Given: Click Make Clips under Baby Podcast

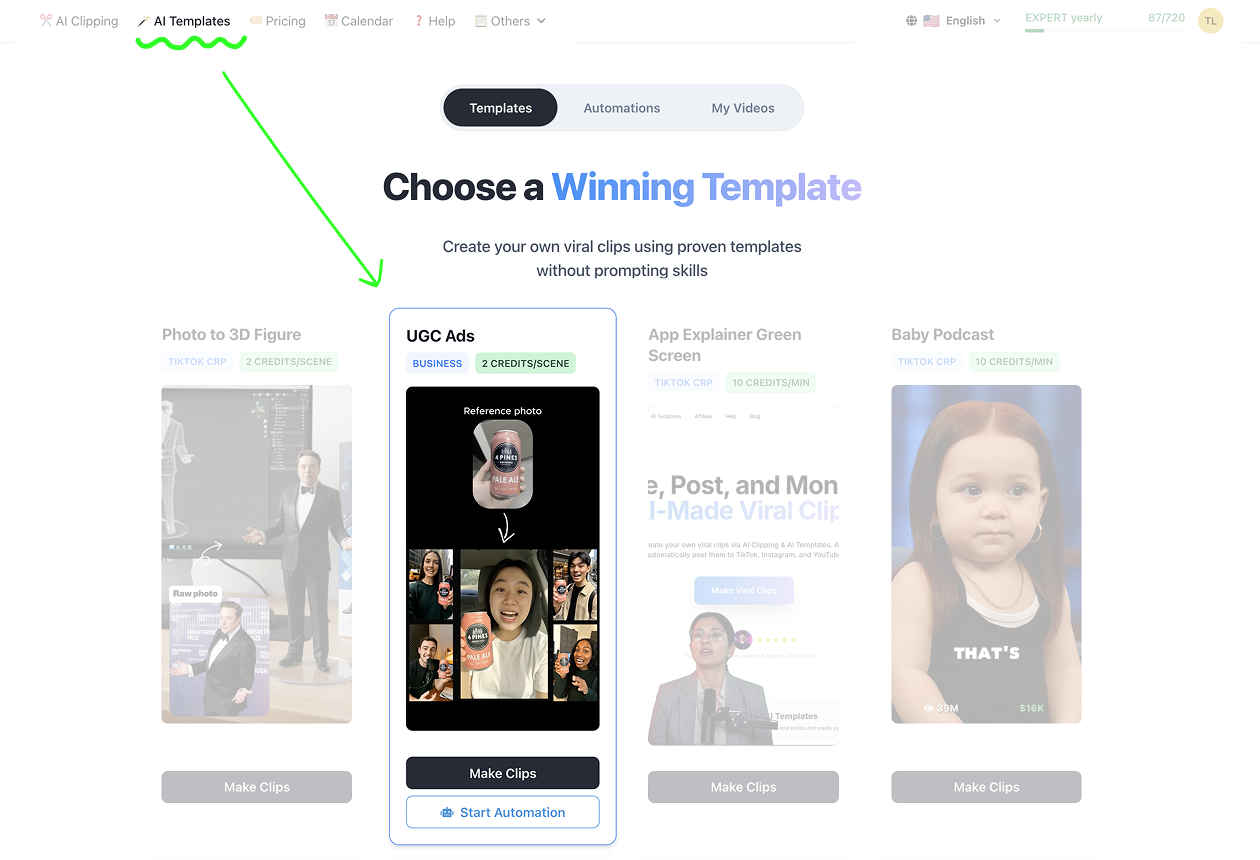Looking at the screenshot, I should click(986, 787).
